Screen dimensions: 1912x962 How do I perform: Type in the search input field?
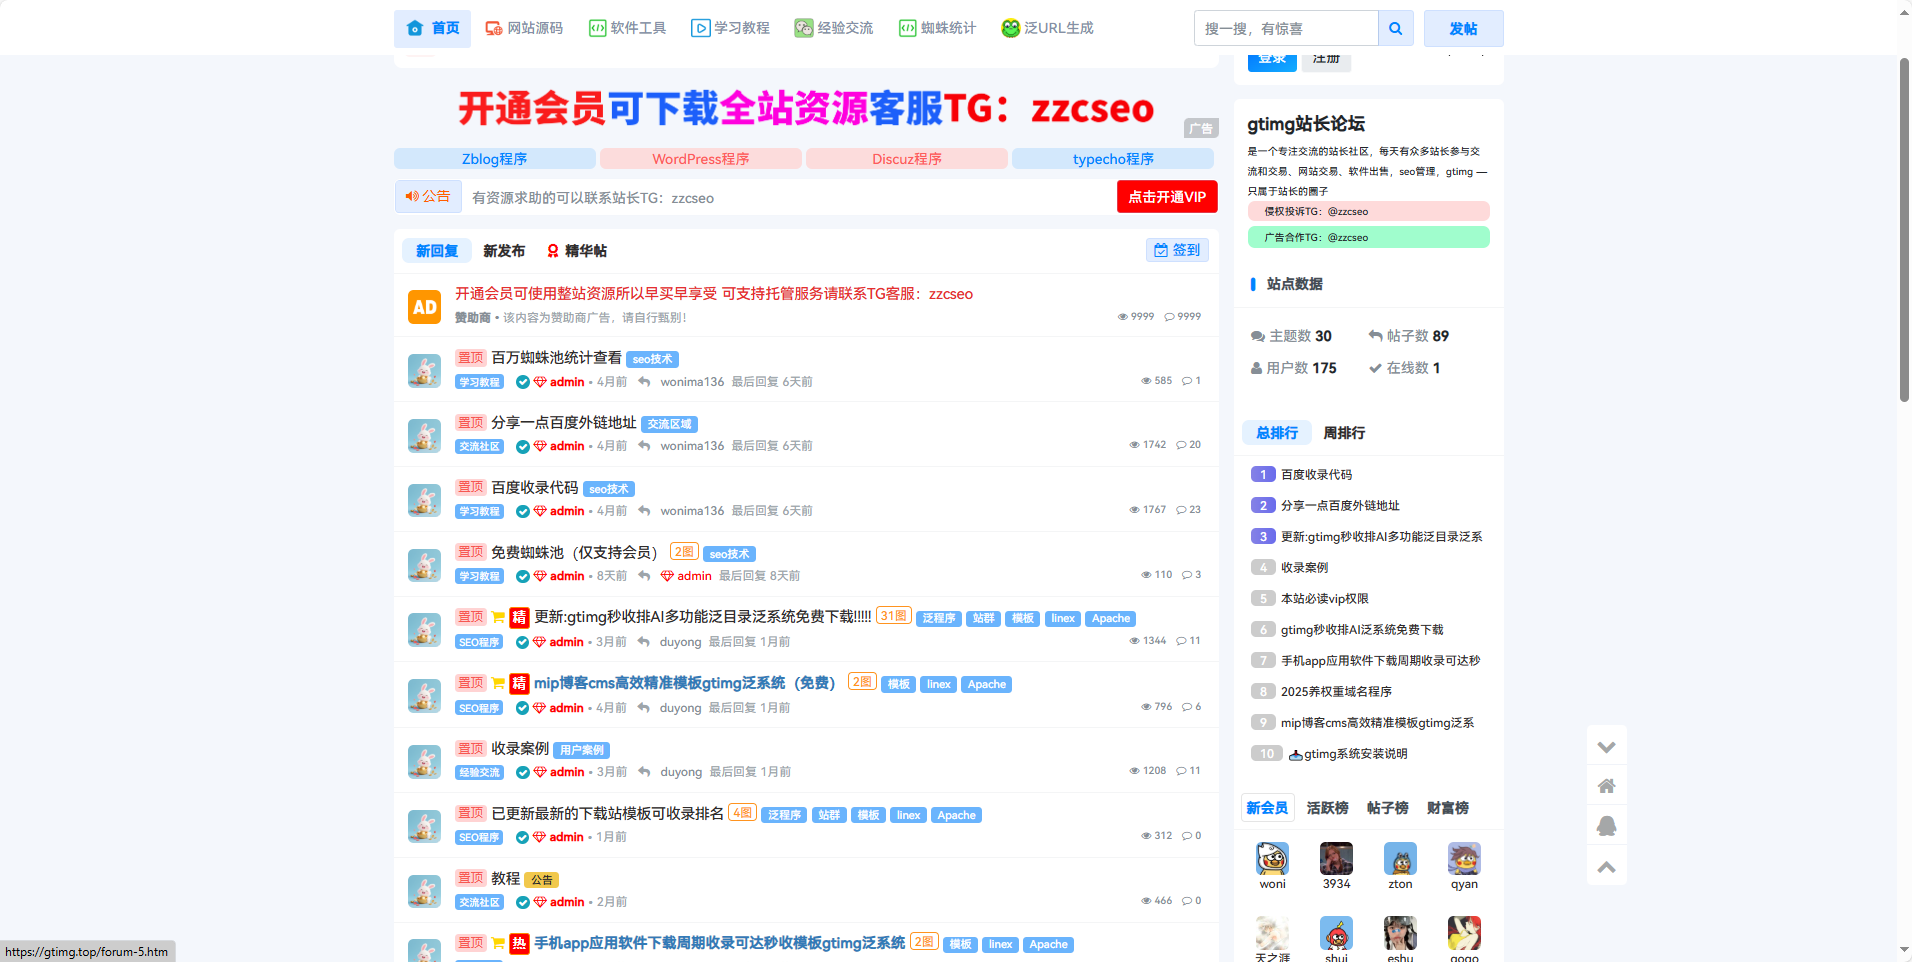1286,29
